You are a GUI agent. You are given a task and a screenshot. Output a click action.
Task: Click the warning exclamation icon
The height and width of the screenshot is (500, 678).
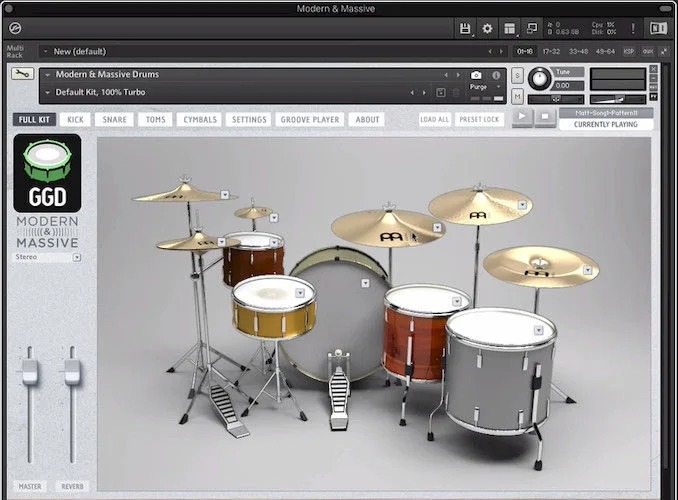[632, 29]
